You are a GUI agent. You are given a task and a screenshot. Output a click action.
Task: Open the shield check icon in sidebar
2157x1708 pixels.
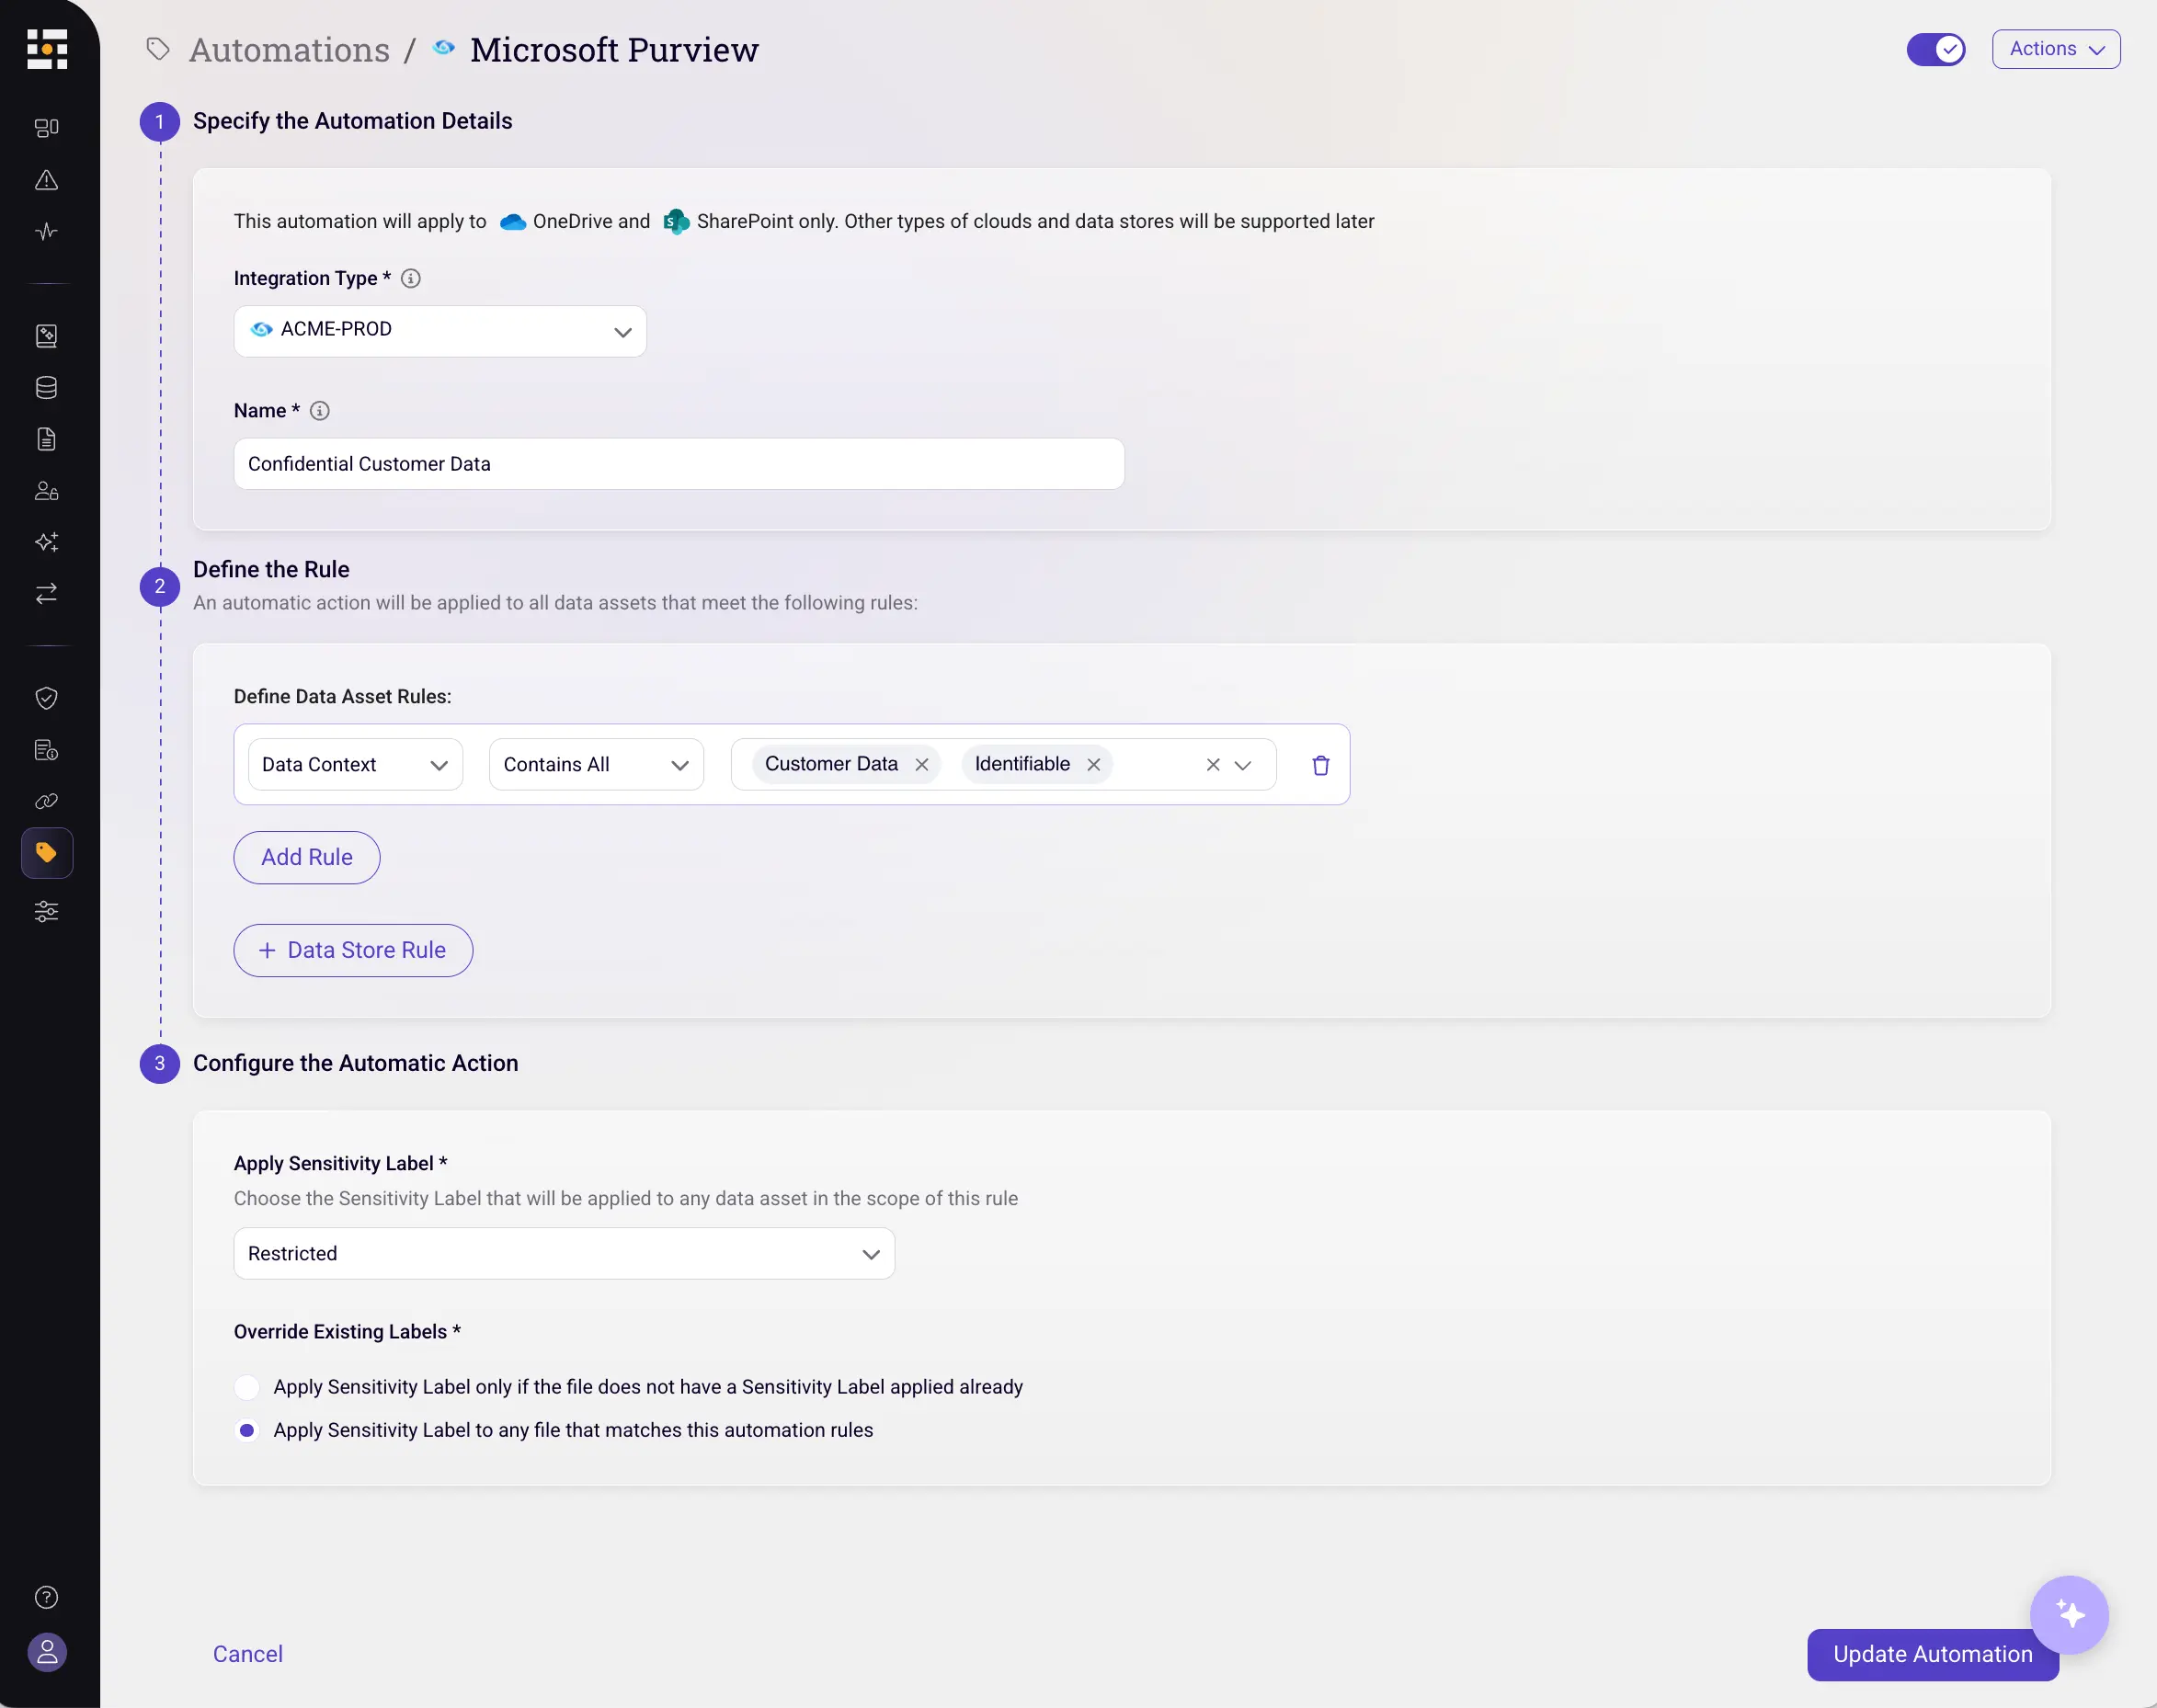pos(47,698)
